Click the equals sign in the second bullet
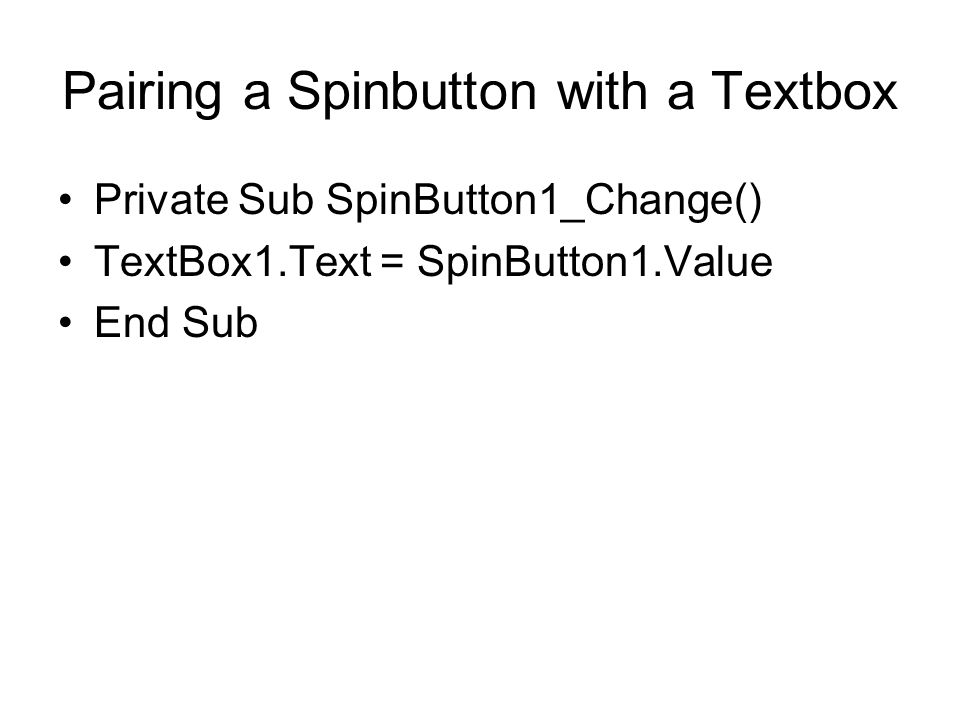This screenshot has height=720, width=960. pyautogui.click(x=392, y=262)
